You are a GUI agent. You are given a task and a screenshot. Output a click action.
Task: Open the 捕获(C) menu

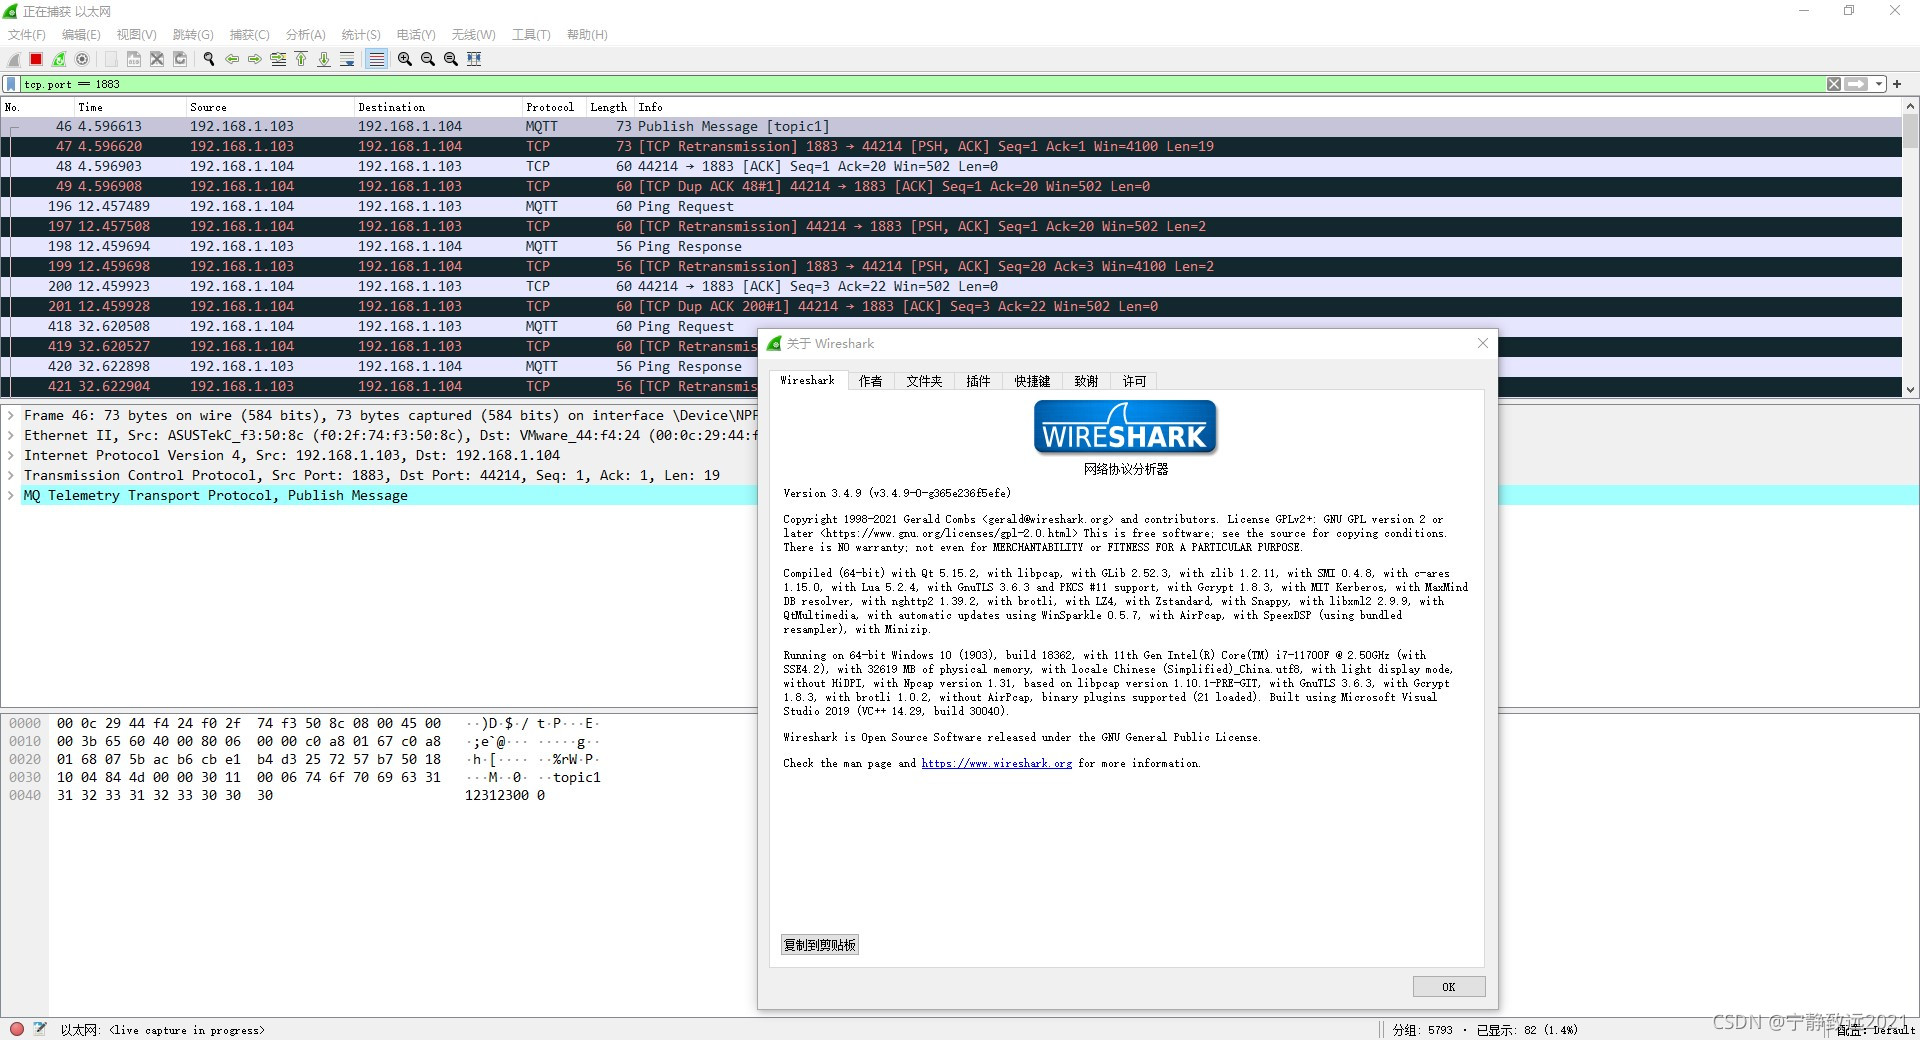pos(250,34)
